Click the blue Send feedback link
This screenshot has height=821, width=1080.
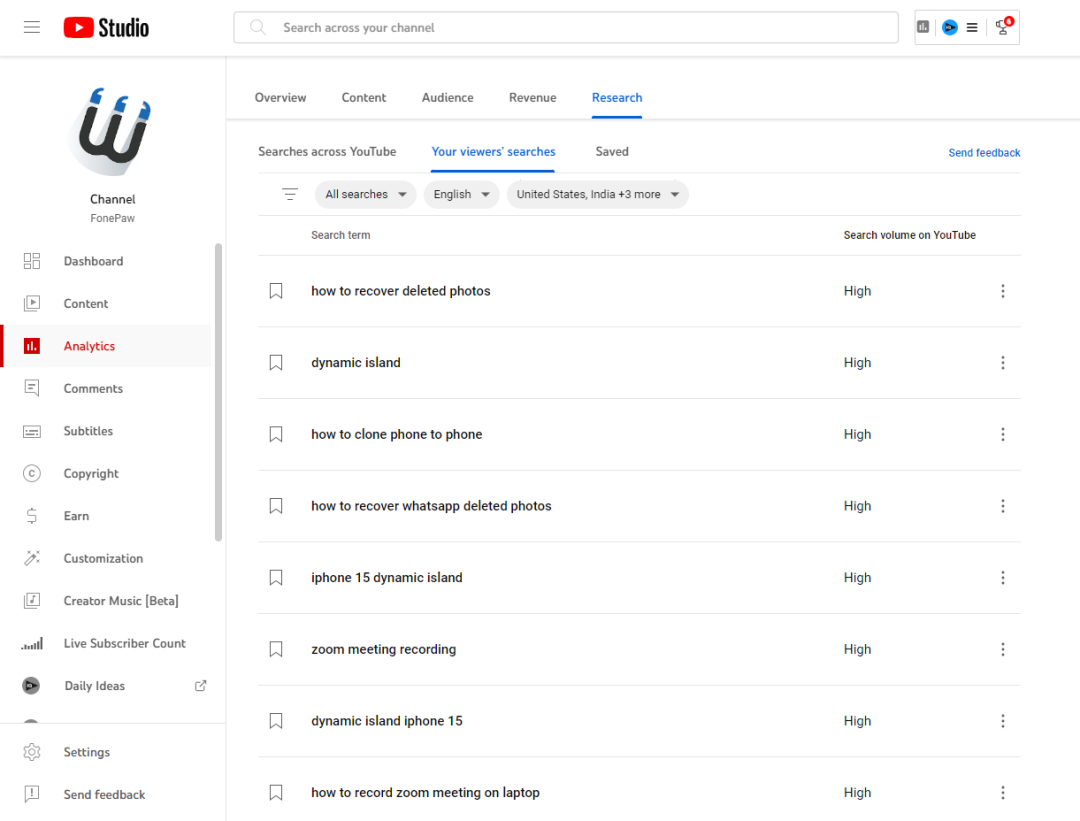click(984, 153)
